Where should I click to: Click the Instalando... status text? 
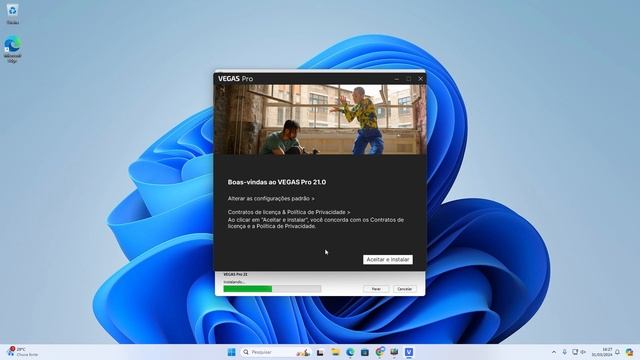point(234,282)
